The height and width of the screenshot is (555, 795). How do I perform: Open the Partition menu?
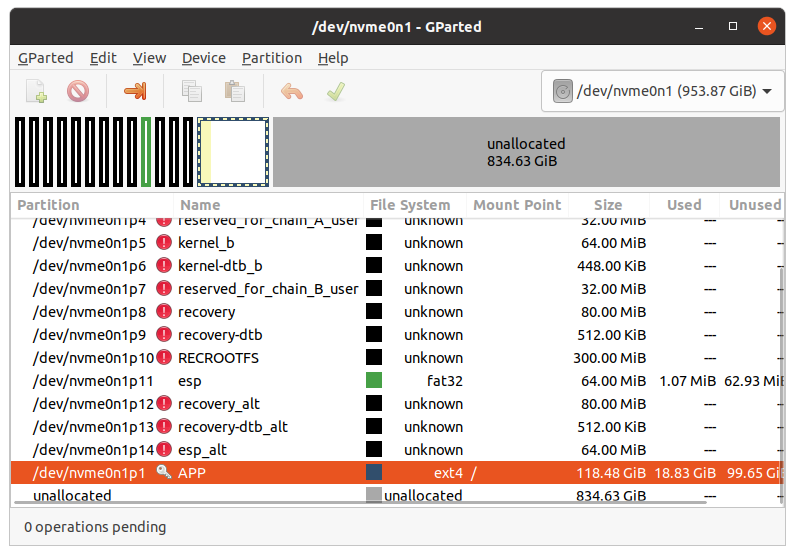[x=271, y=58]
